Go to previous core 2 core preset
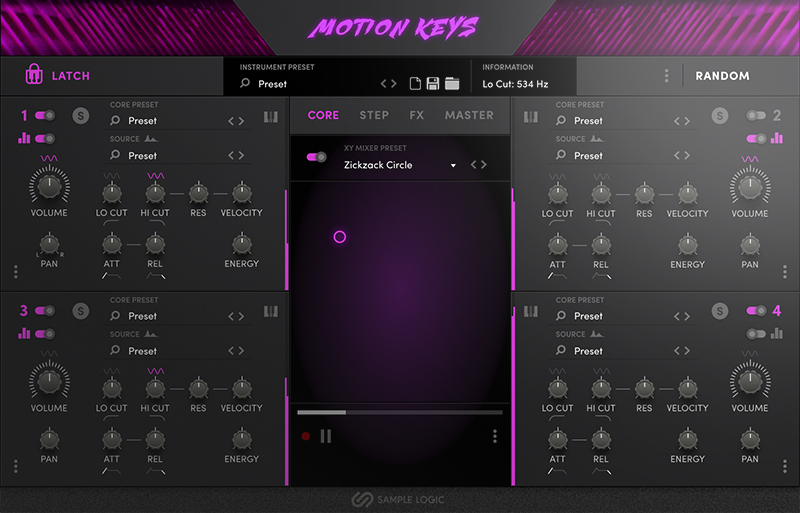The height and width of the screenshot is (513, 800). pos(677,121)
